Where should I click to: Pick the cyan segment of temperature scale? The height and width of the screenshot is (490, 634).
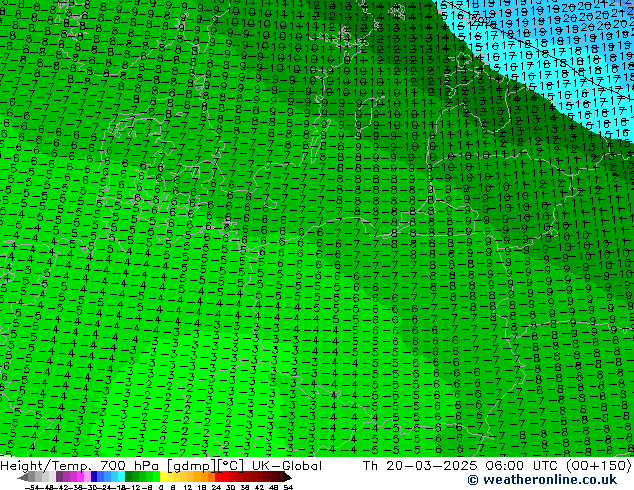coord(121,477)
